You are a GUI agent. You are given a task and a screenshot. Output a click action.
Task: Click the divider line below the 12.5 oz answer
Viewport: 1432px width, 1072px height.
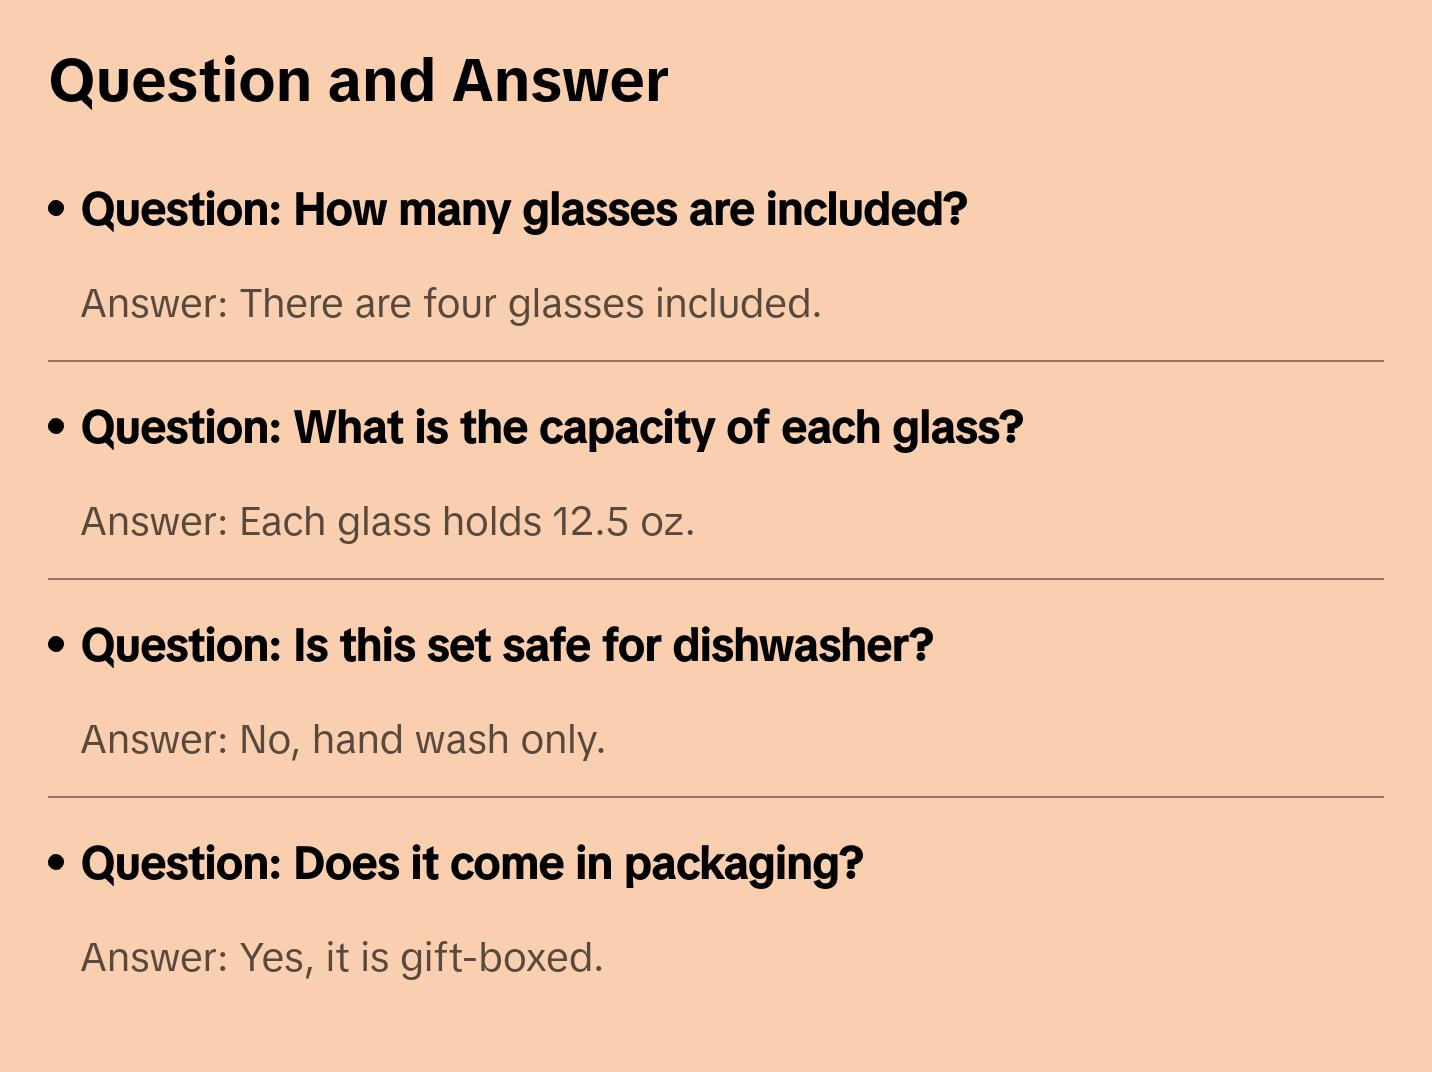click(716, 579)
